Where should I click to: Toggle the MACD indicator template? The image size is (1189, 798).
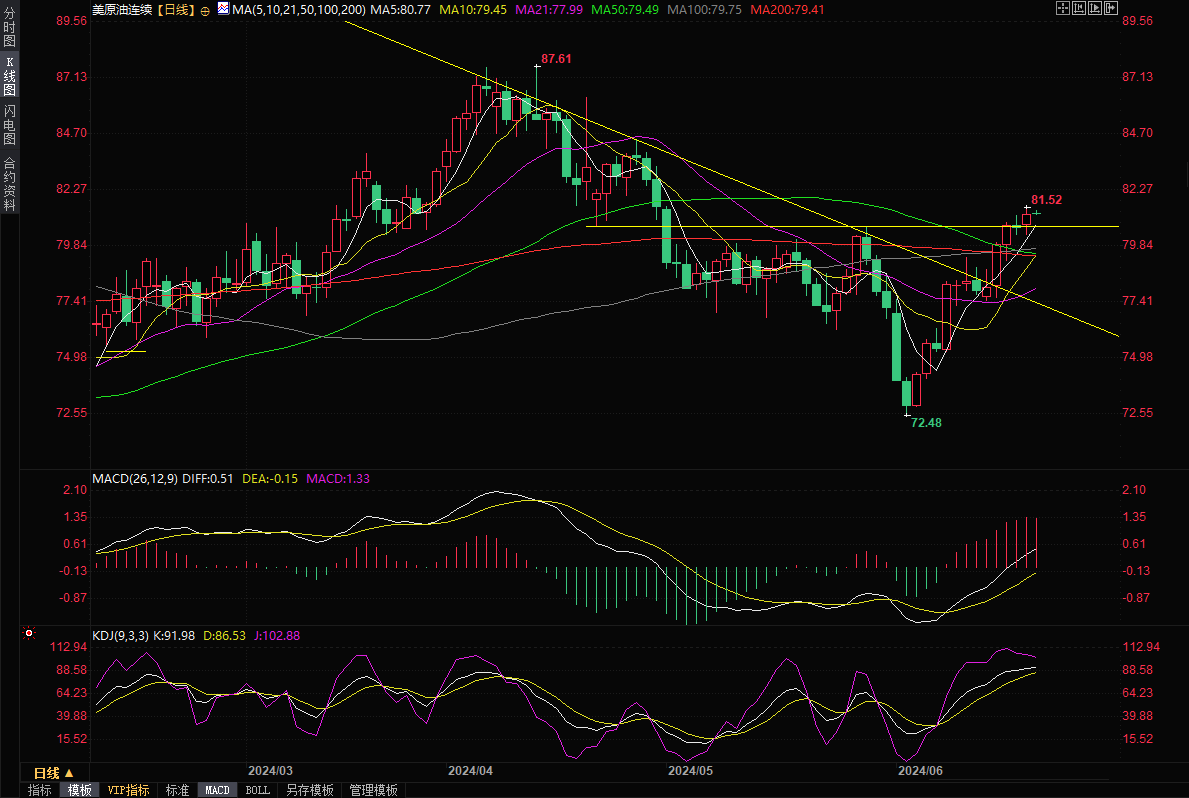[x=217, y=790]
